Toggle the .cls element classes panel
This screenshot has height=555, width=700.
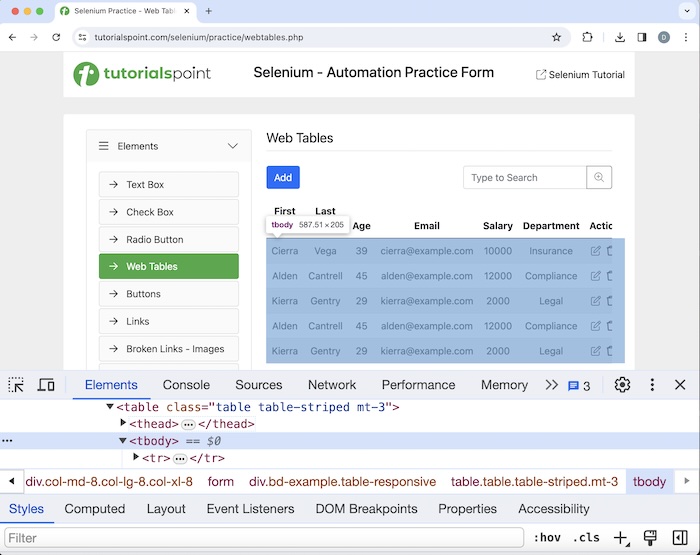pos(587,538)
